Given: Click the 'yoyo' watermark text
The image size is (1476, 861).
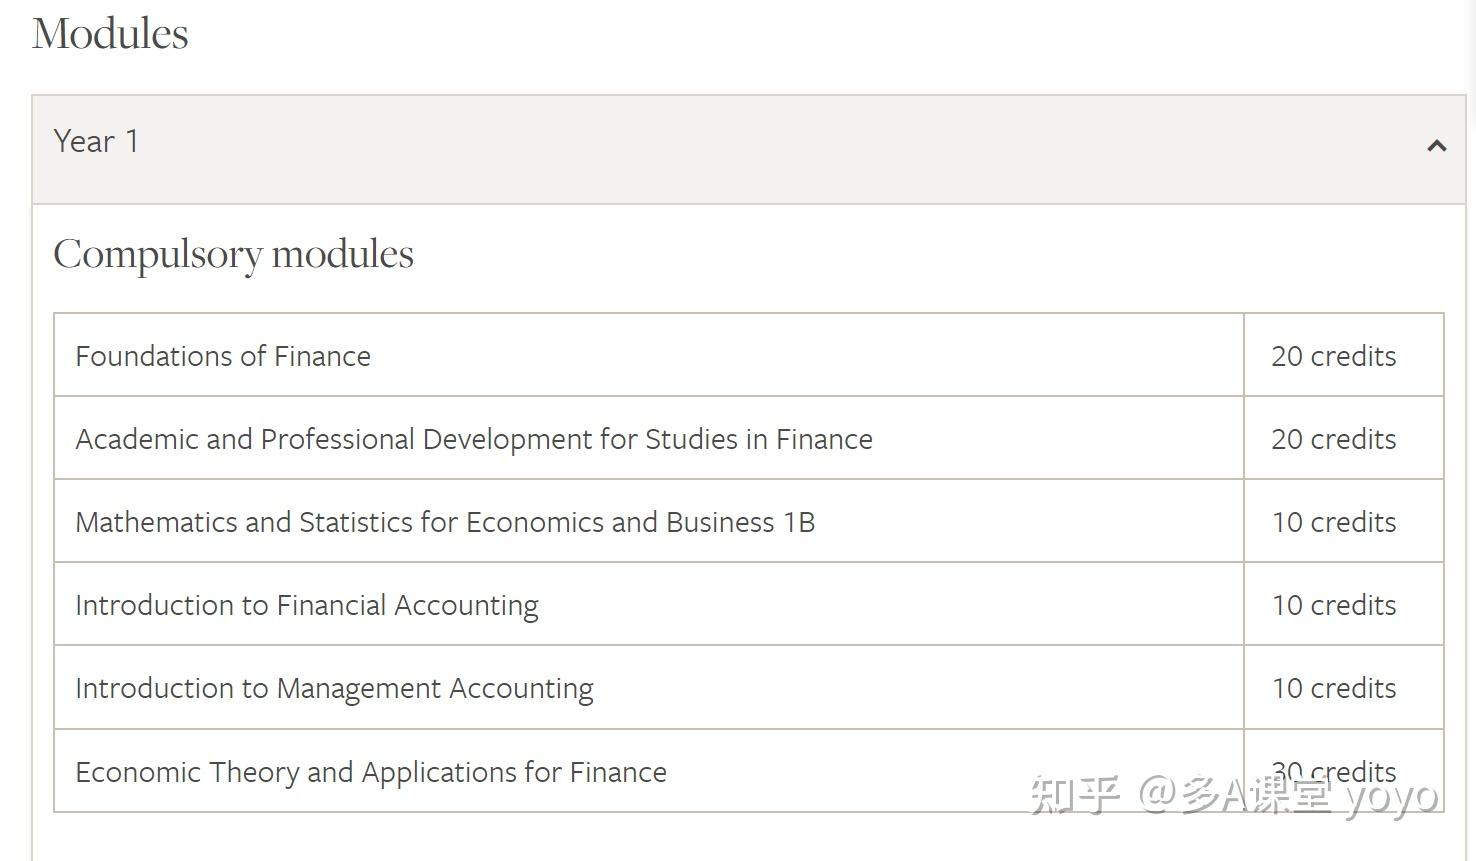Looking at the screenshot, I should point(1390,797).
